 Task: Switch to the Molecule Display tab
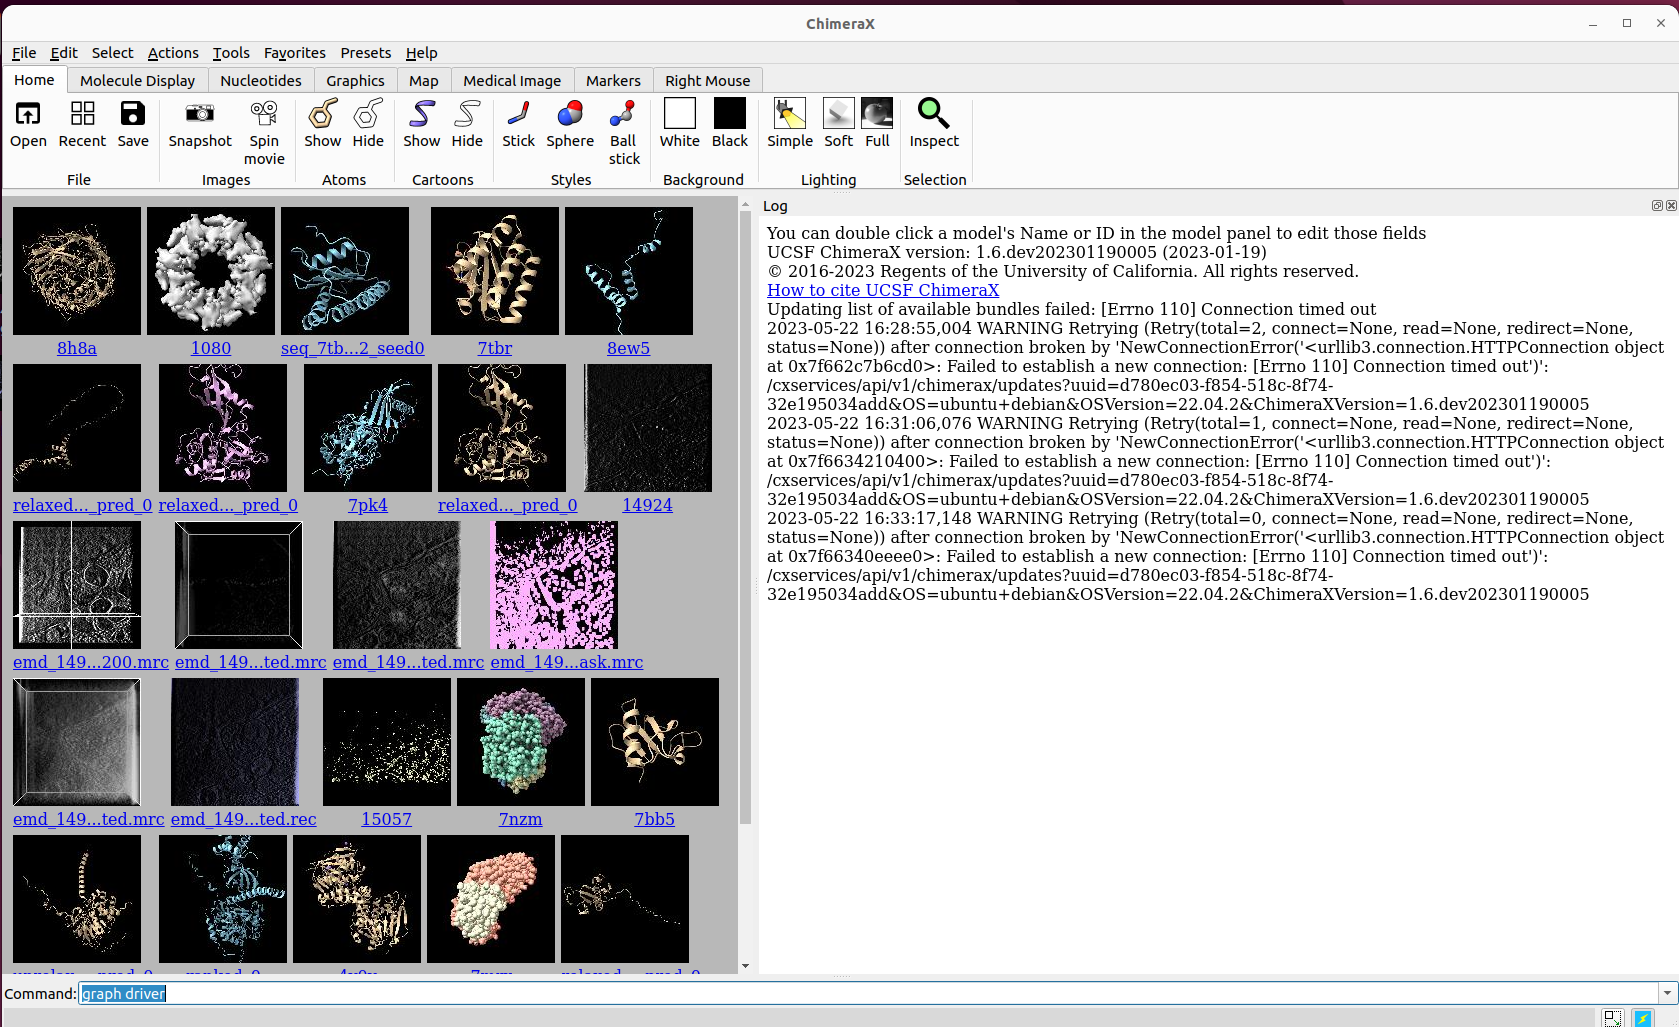(138, 81)
